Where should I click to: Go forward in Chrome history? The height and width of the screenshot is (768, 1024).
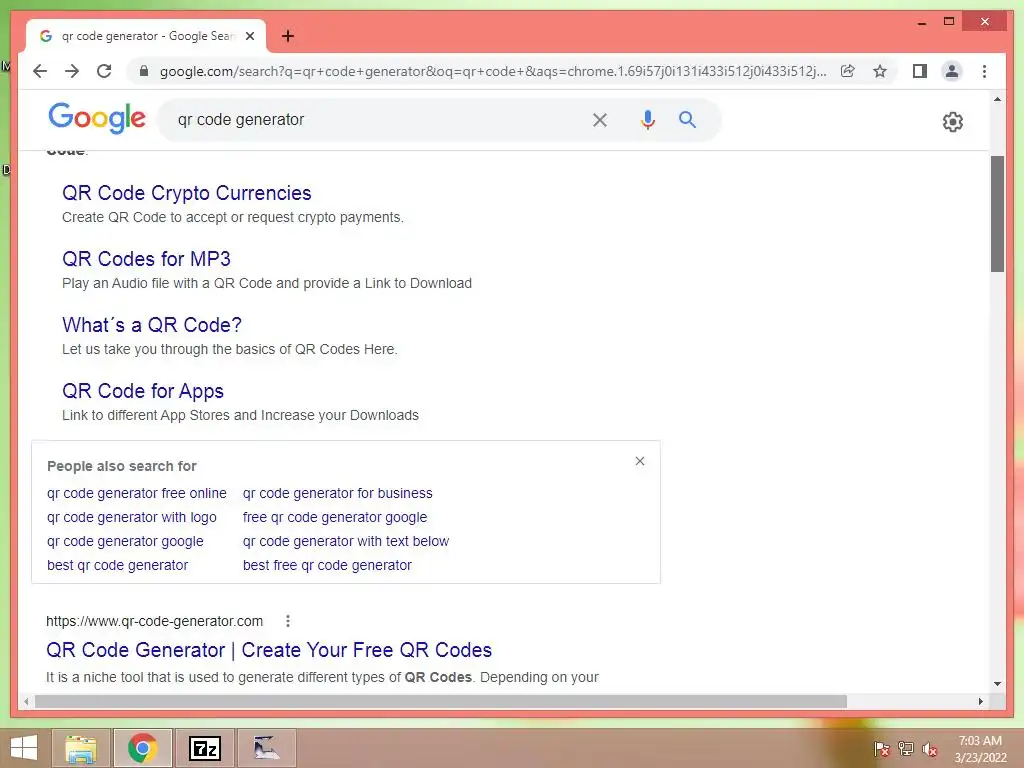(72, 71)
